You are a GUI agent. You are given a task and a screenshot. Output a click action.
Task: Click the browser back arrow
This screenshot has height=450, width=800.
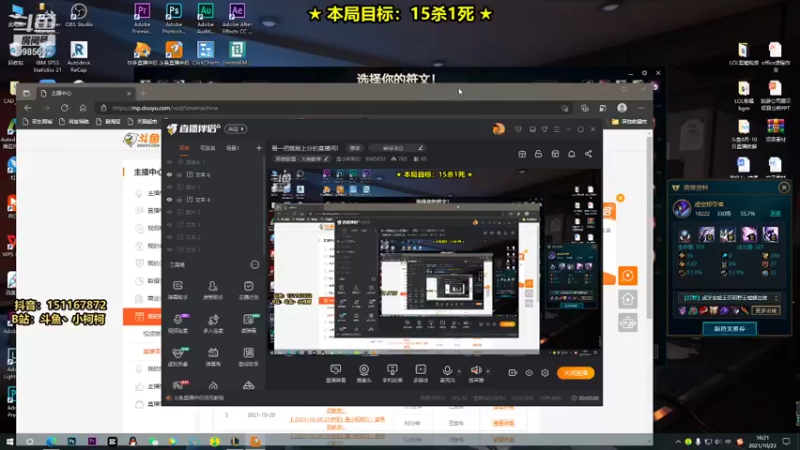(x=28, y=108)
